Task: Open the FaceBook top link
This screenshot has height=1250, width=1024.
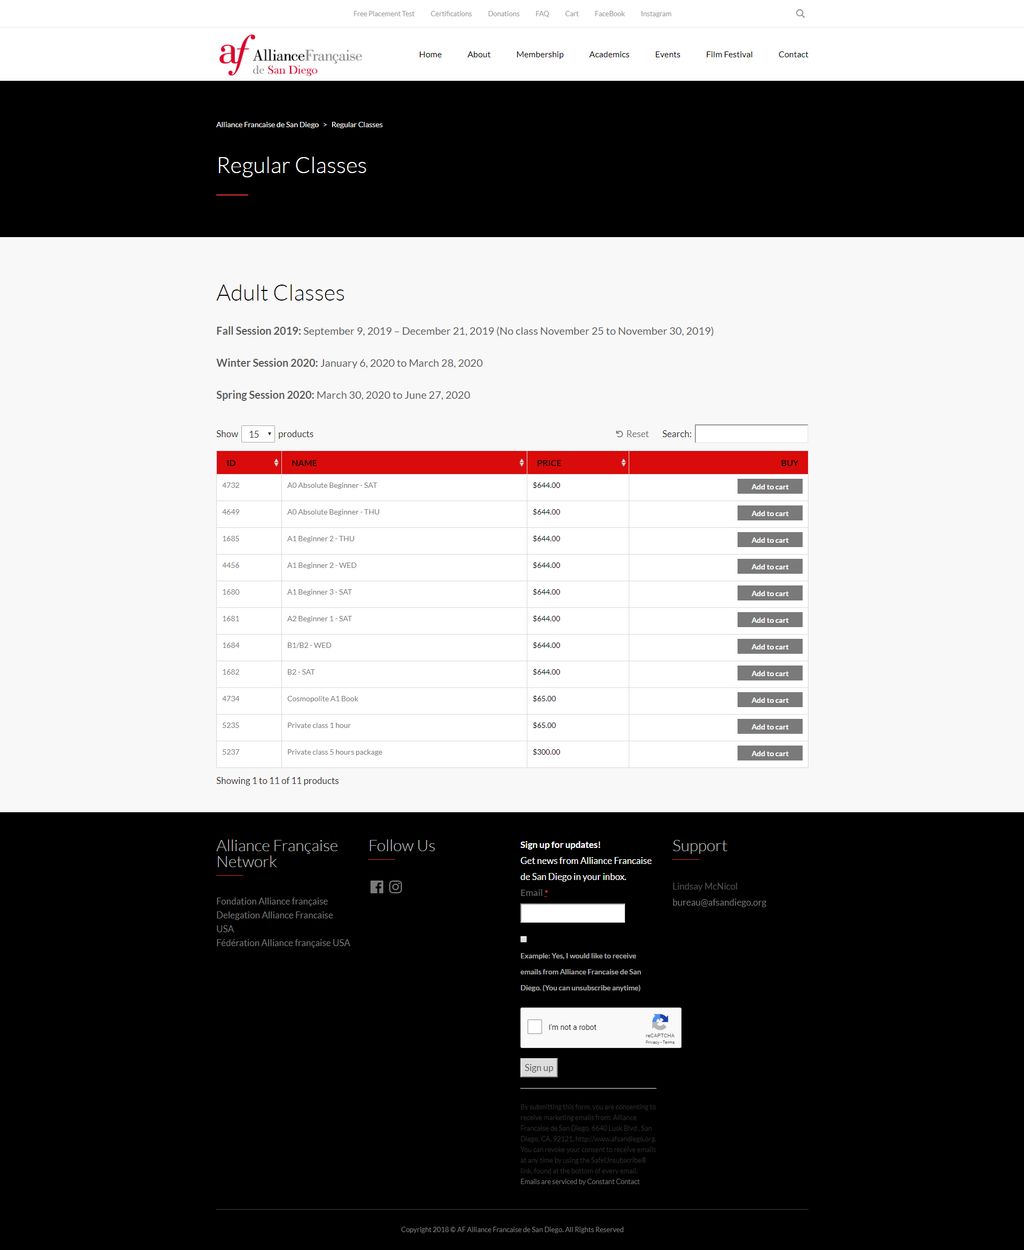Action: click(610, 14)
